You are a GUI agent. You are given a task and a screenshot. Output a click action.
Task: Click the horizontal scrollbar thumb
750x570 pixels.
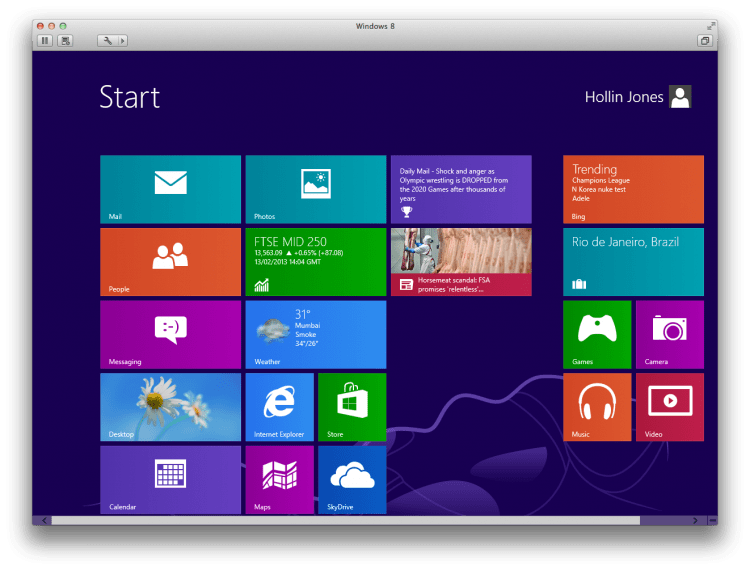[x=345, y=520]
